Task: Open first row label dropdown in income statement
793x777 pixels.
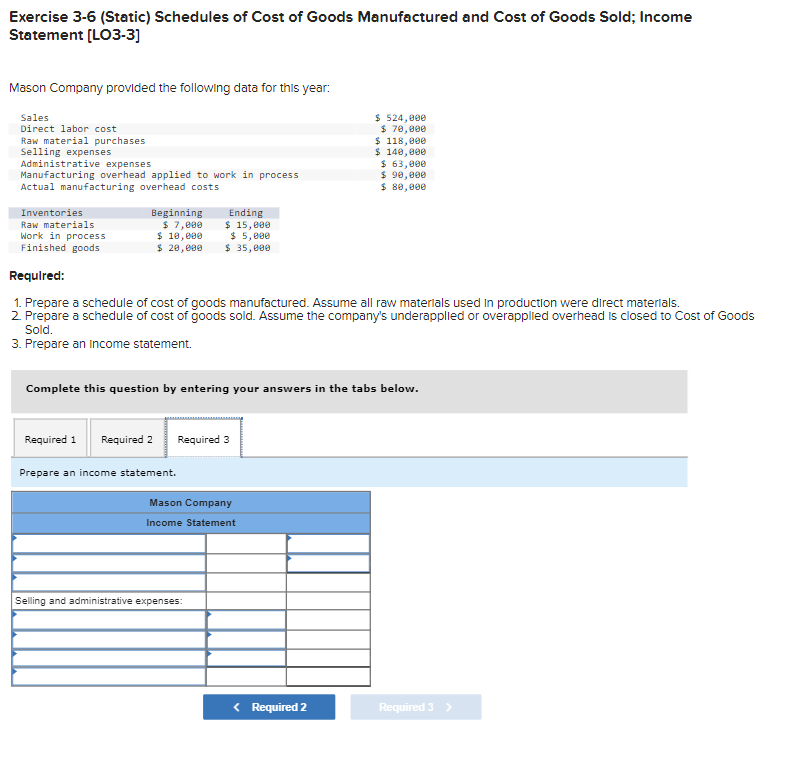Action: coord(109,544)
